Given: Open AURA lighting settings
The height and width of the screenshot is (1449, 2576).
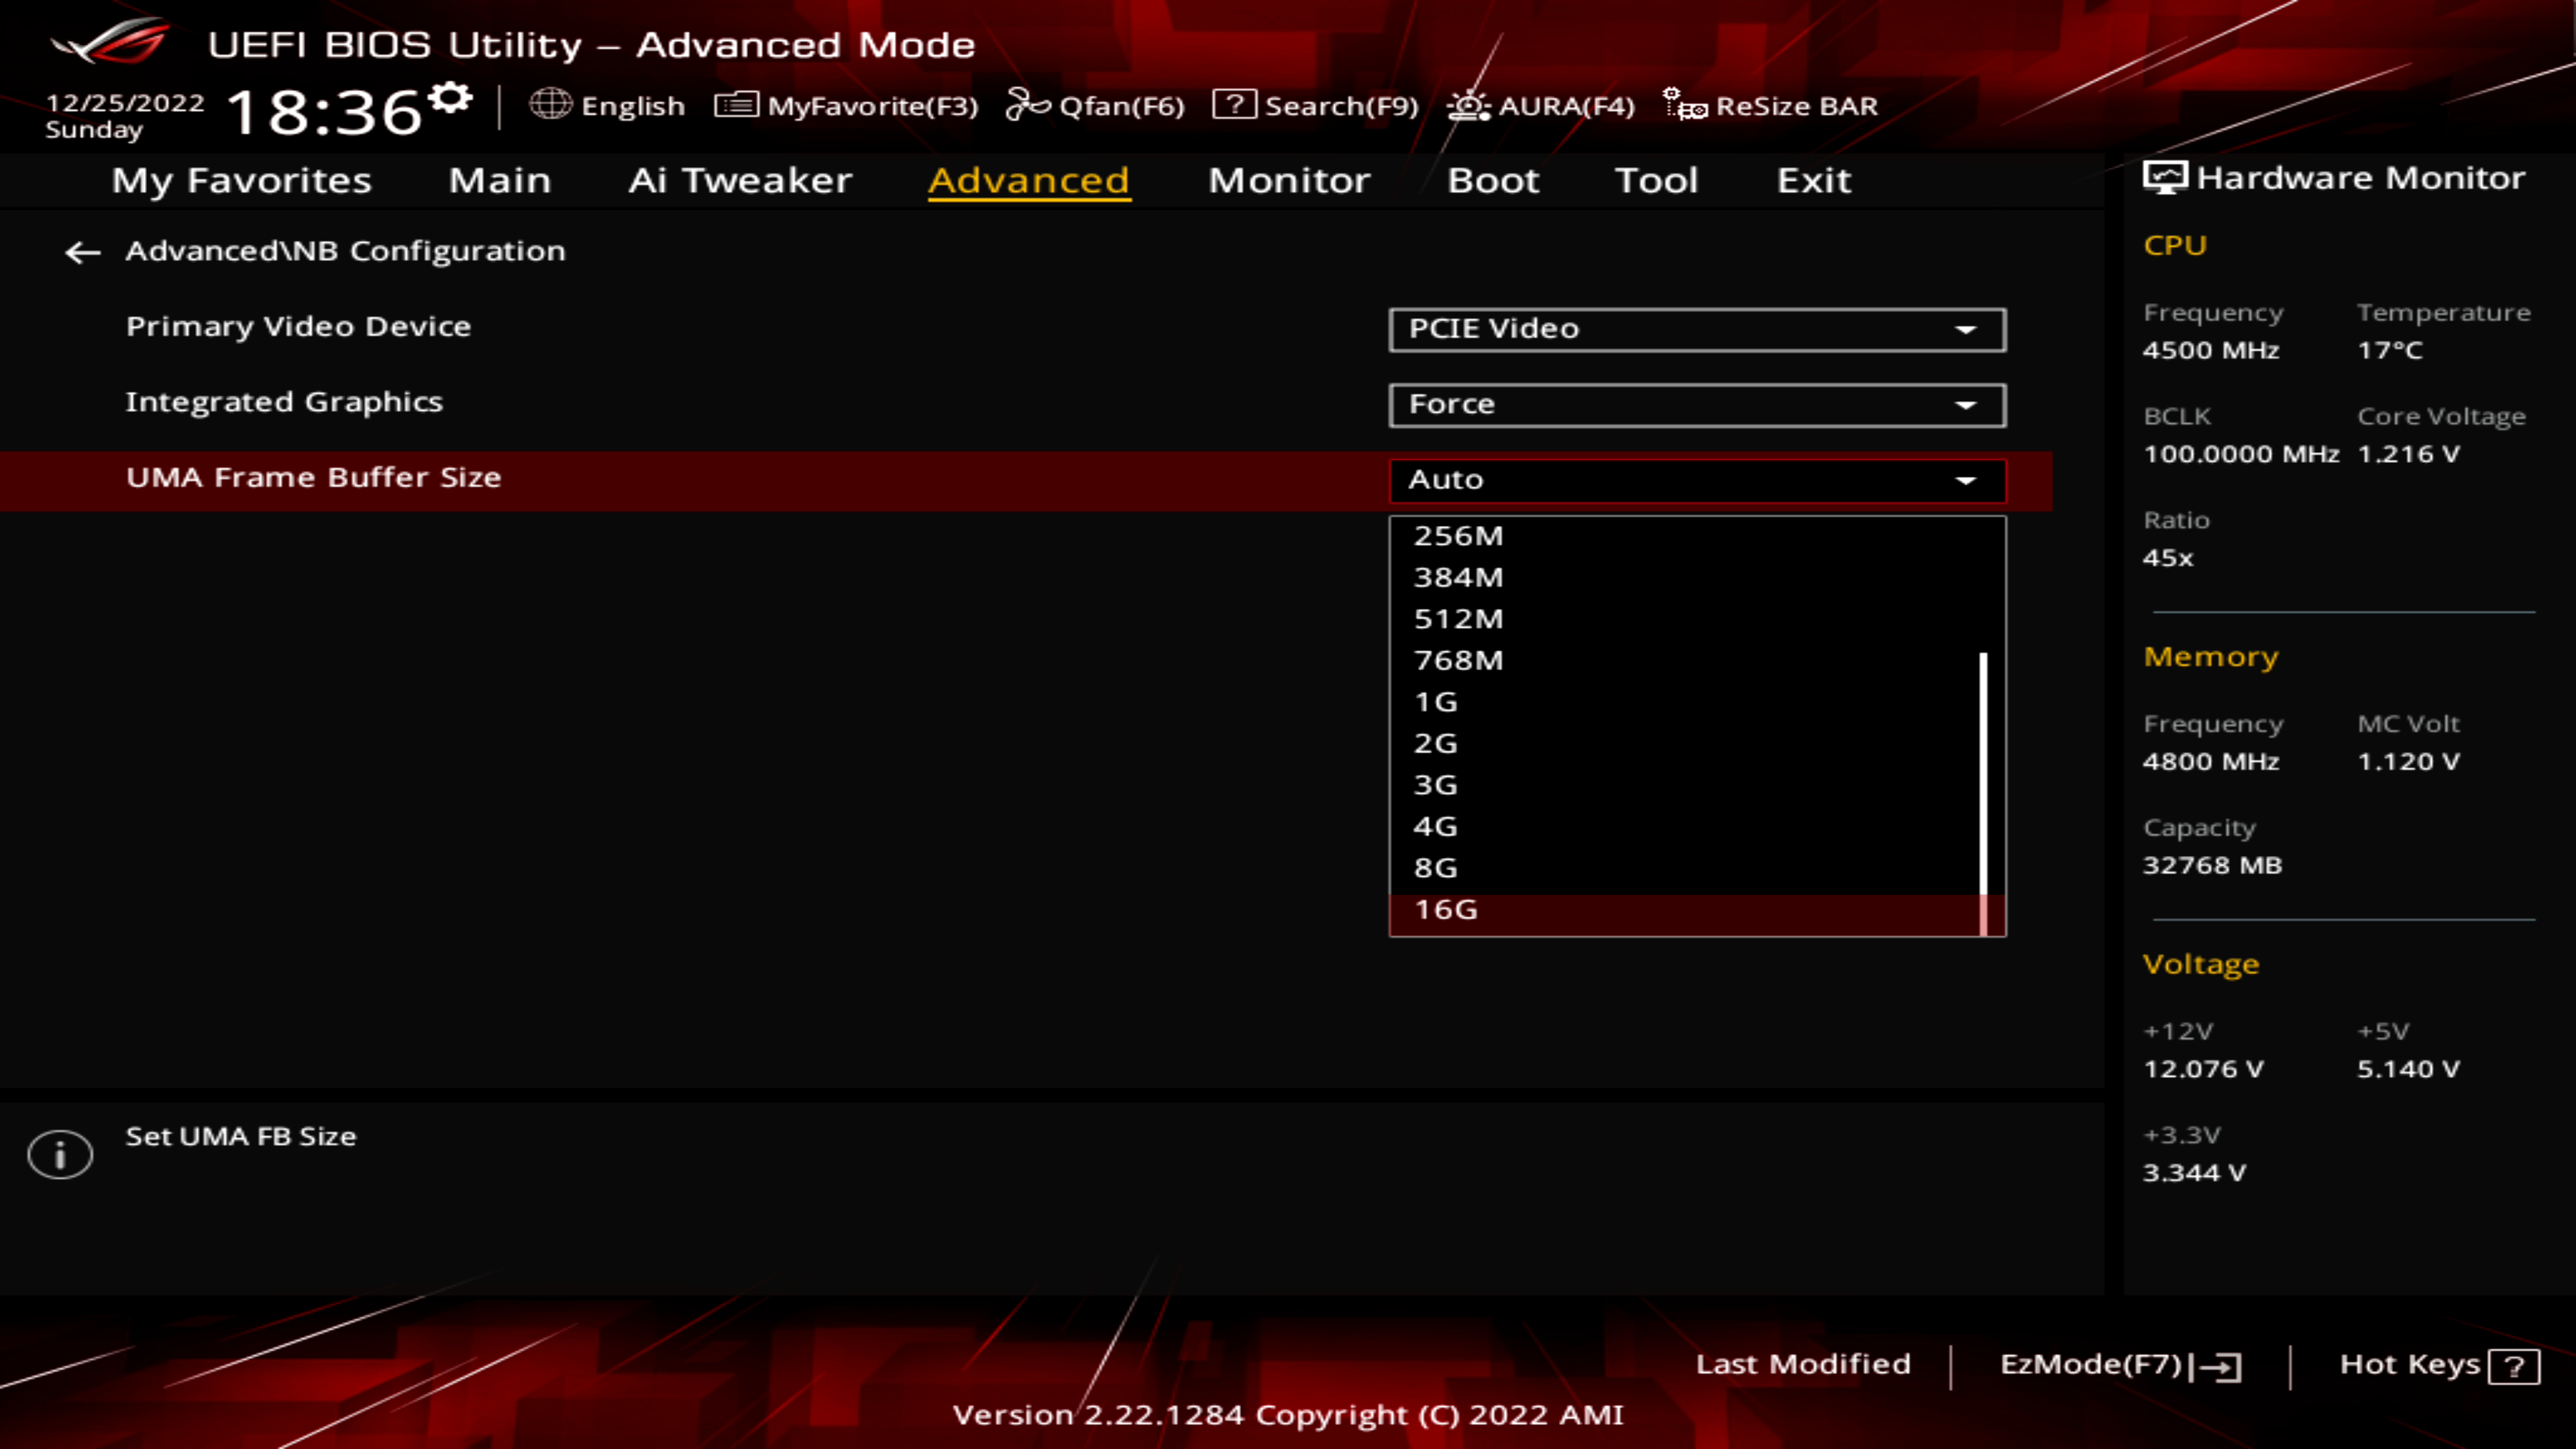Looking at the screenshot, I should tap(1467, 105).
